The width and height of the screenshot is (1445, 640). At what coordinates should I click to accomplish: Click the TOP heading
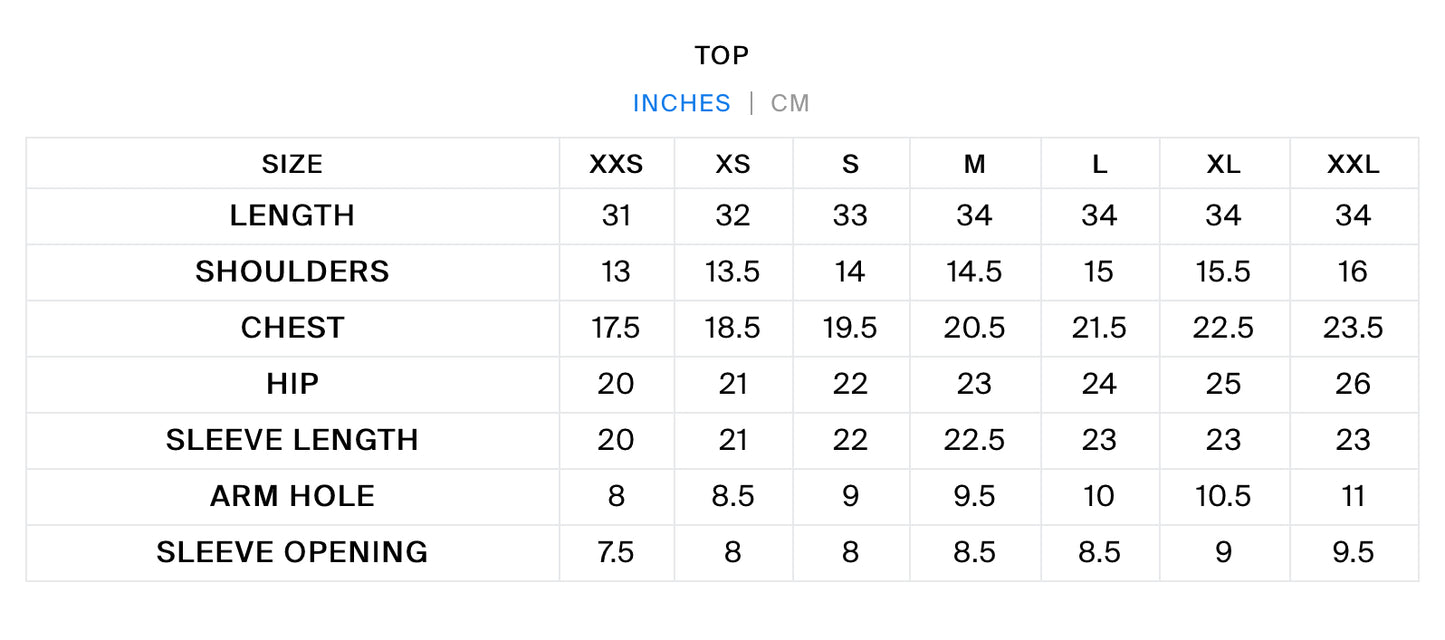pyautogui.click(x=722, y=55)
